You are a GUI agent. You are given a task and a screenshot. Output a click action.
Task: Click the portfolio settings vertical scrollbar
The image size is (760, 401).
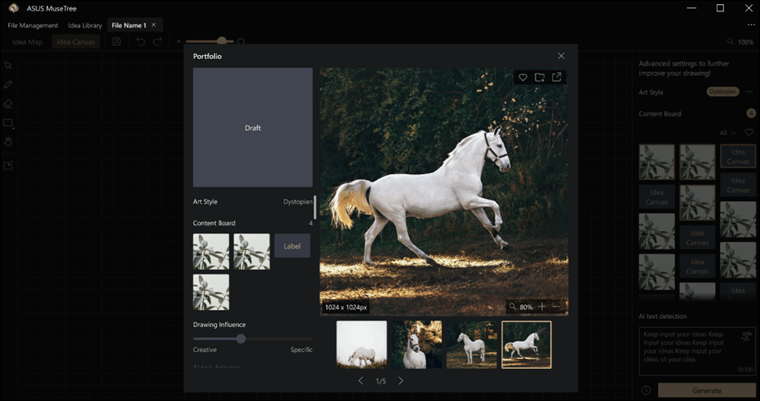[315, 208]
